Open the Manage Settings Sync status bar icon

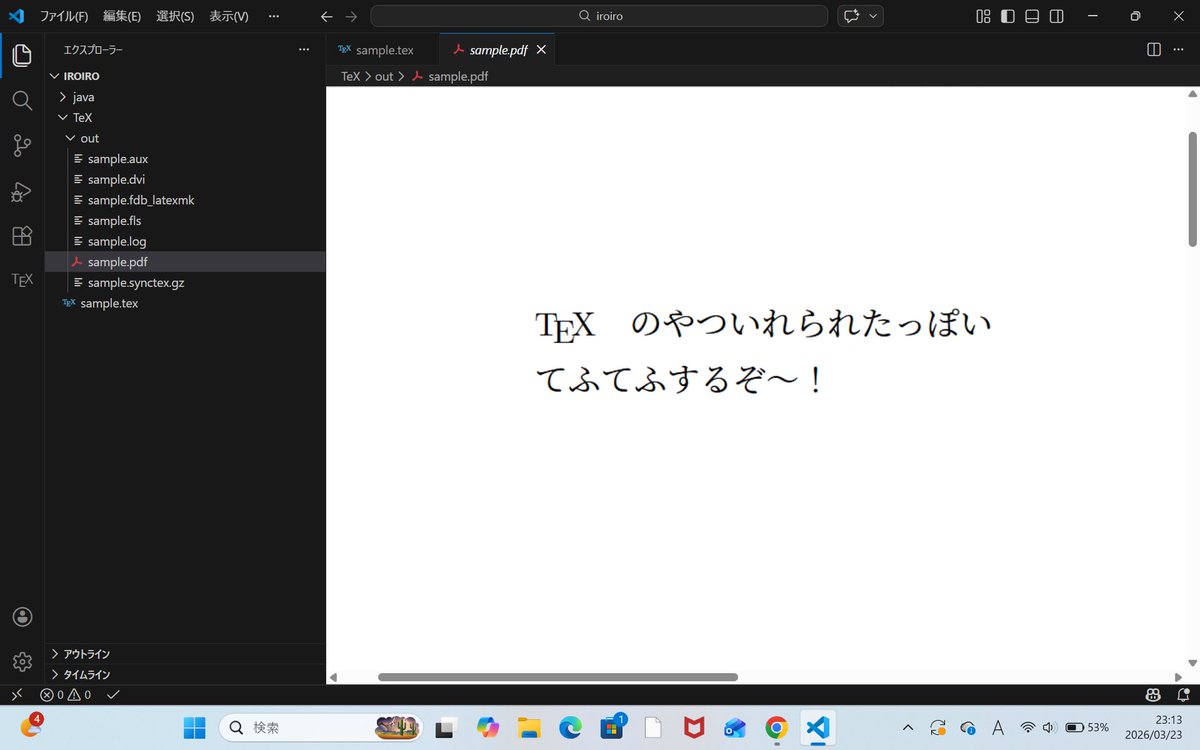coord(1152,694)
